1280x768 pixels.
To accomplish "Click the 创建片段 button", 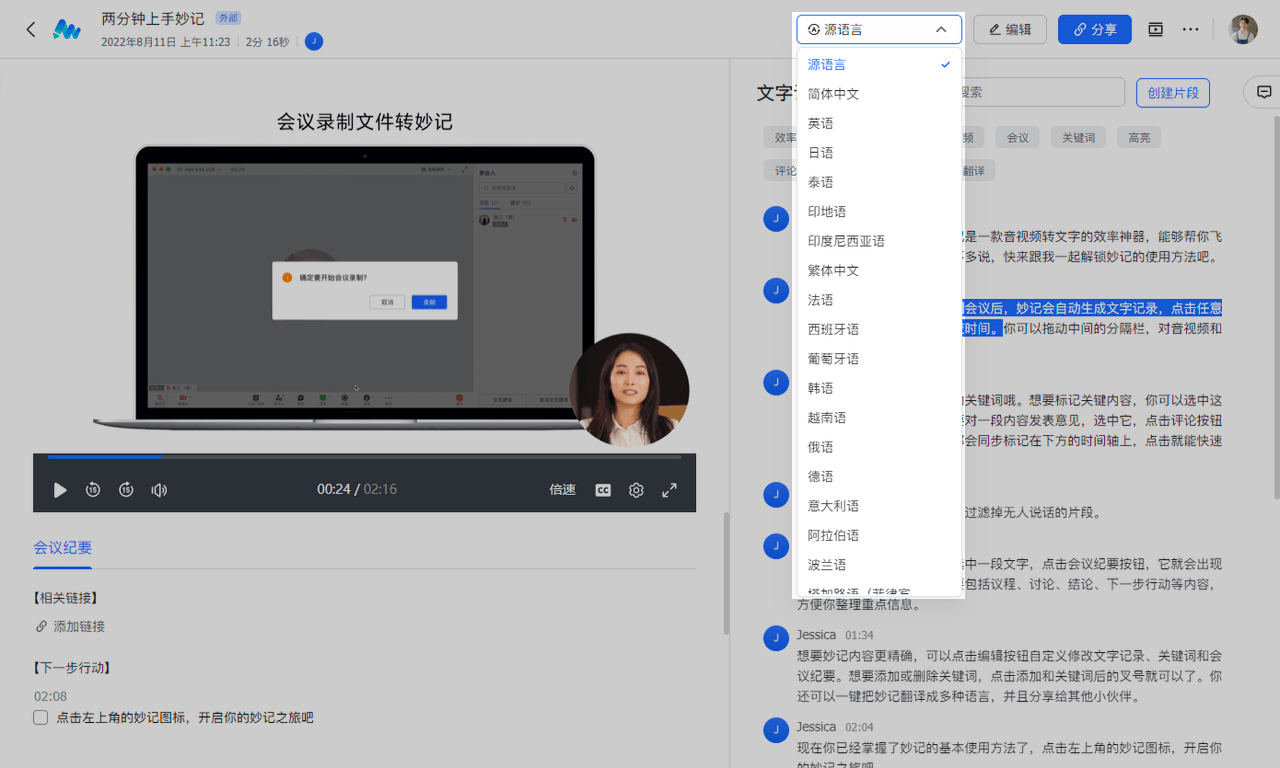I will pyautogui.click(x=1172, y=92).
